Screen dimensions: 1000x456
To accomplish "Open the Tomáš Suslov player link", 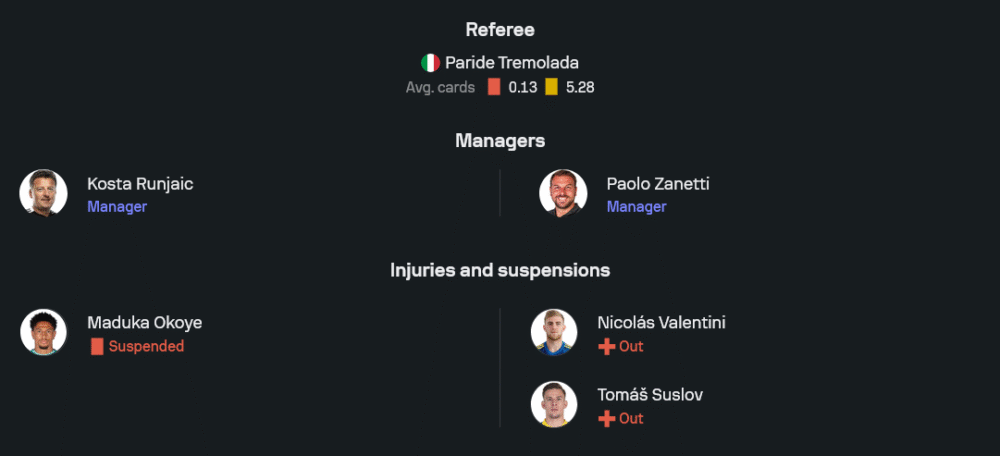I will pyautogui.click(x=650, y=395).
